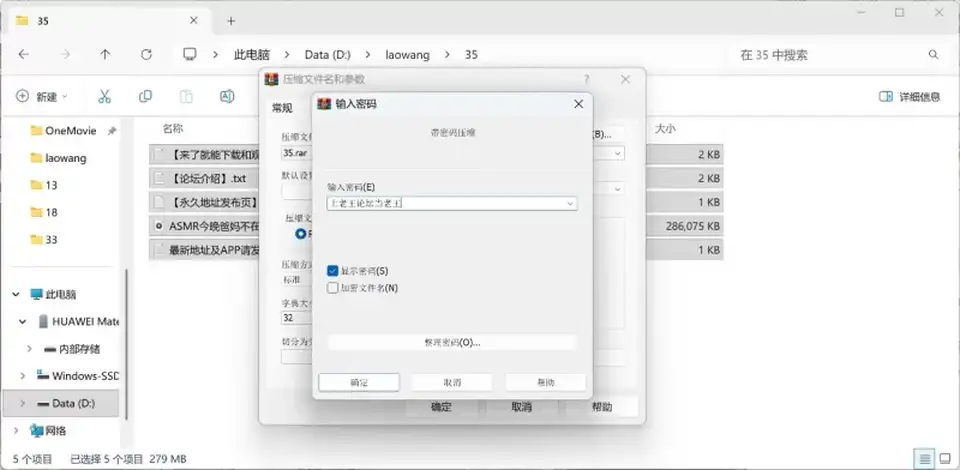
Task: Click 帮助 in the 压缩文件名和参数 dialog
Action: 602,407
